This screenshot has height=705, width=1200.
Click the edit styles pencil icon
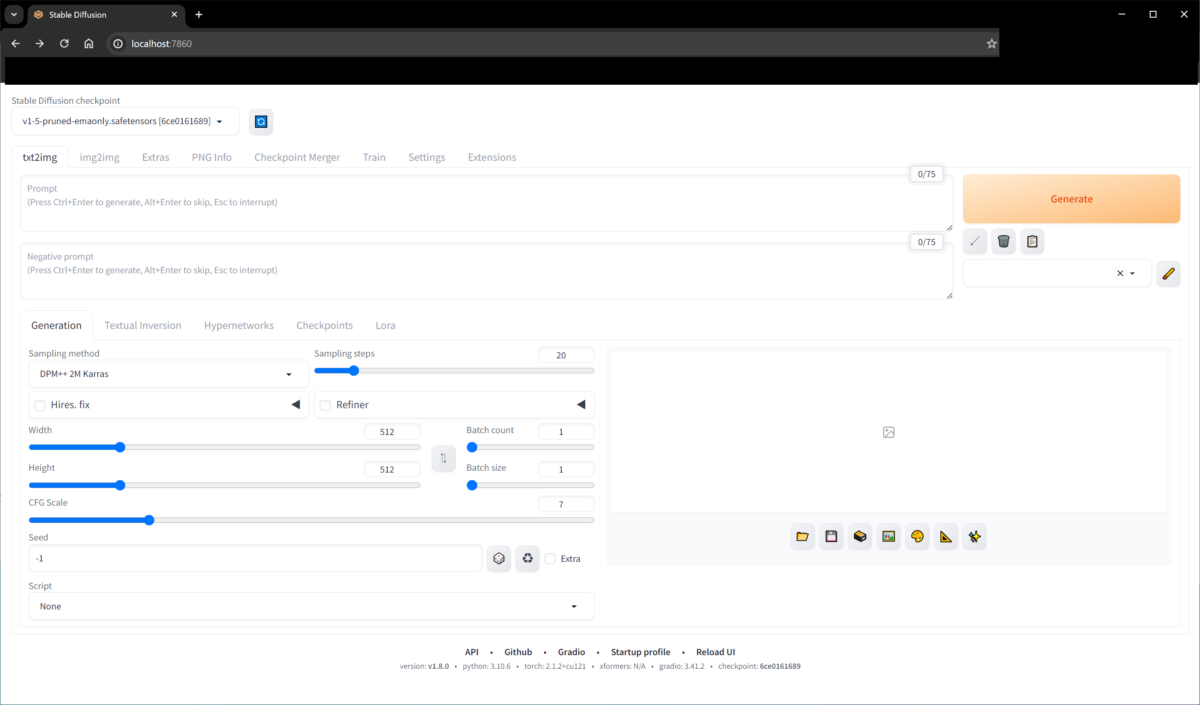click(1168, 273)
